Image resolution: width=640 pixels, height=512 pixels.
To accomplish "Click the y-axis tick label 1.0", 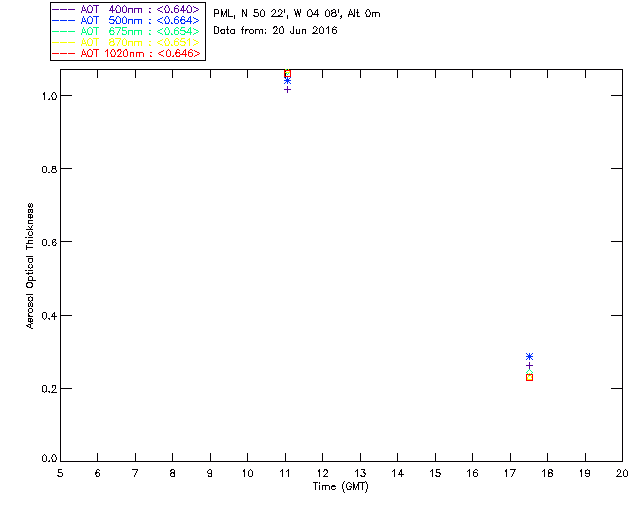I will pos(49,96).
